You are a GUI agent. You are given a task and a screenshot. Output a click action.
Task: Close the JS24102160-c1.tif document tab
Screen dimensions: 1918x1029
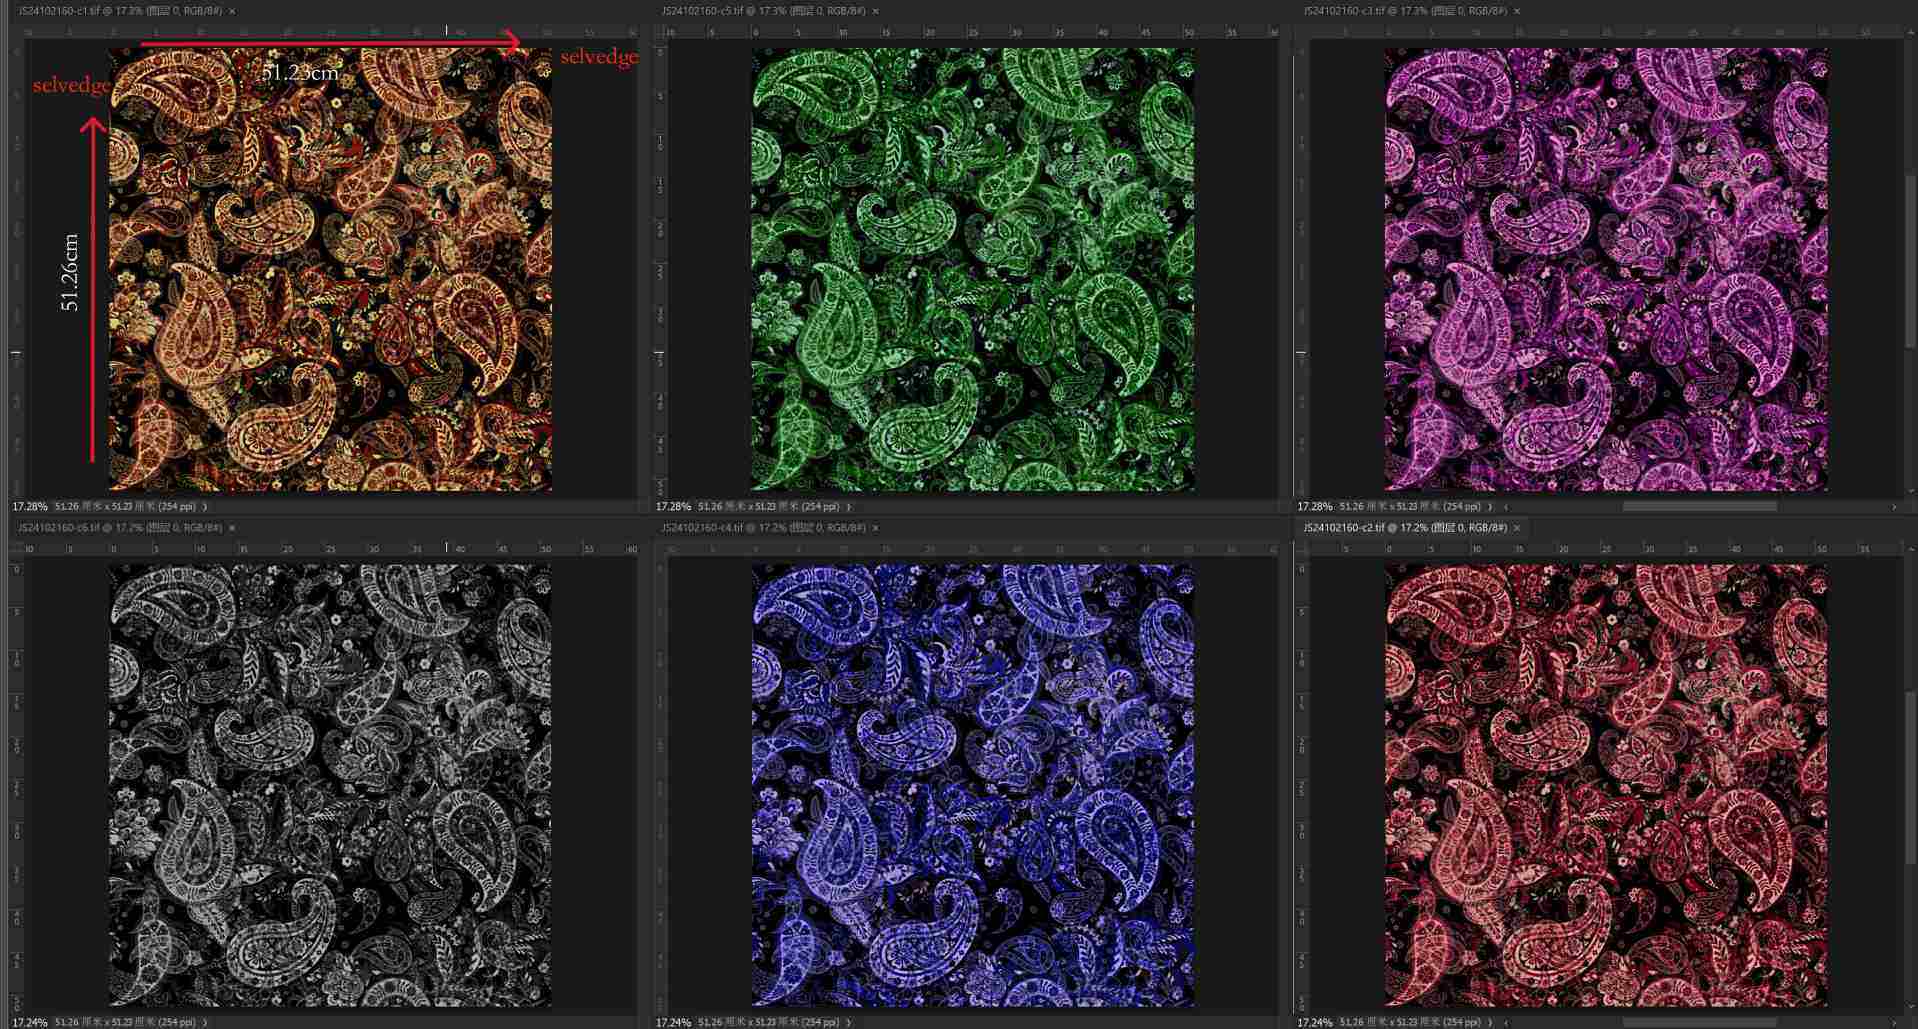click(232, 11)
